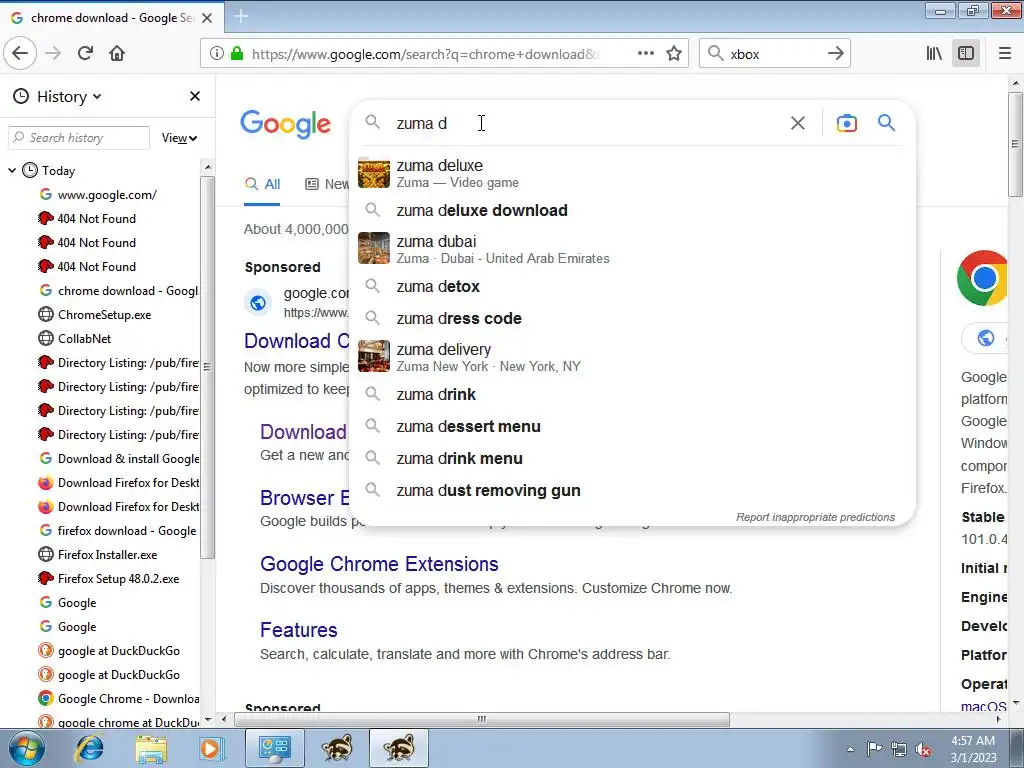Screen dimensions: 1024x768
Task: Show hidden system tray icons
Action: 850,749
